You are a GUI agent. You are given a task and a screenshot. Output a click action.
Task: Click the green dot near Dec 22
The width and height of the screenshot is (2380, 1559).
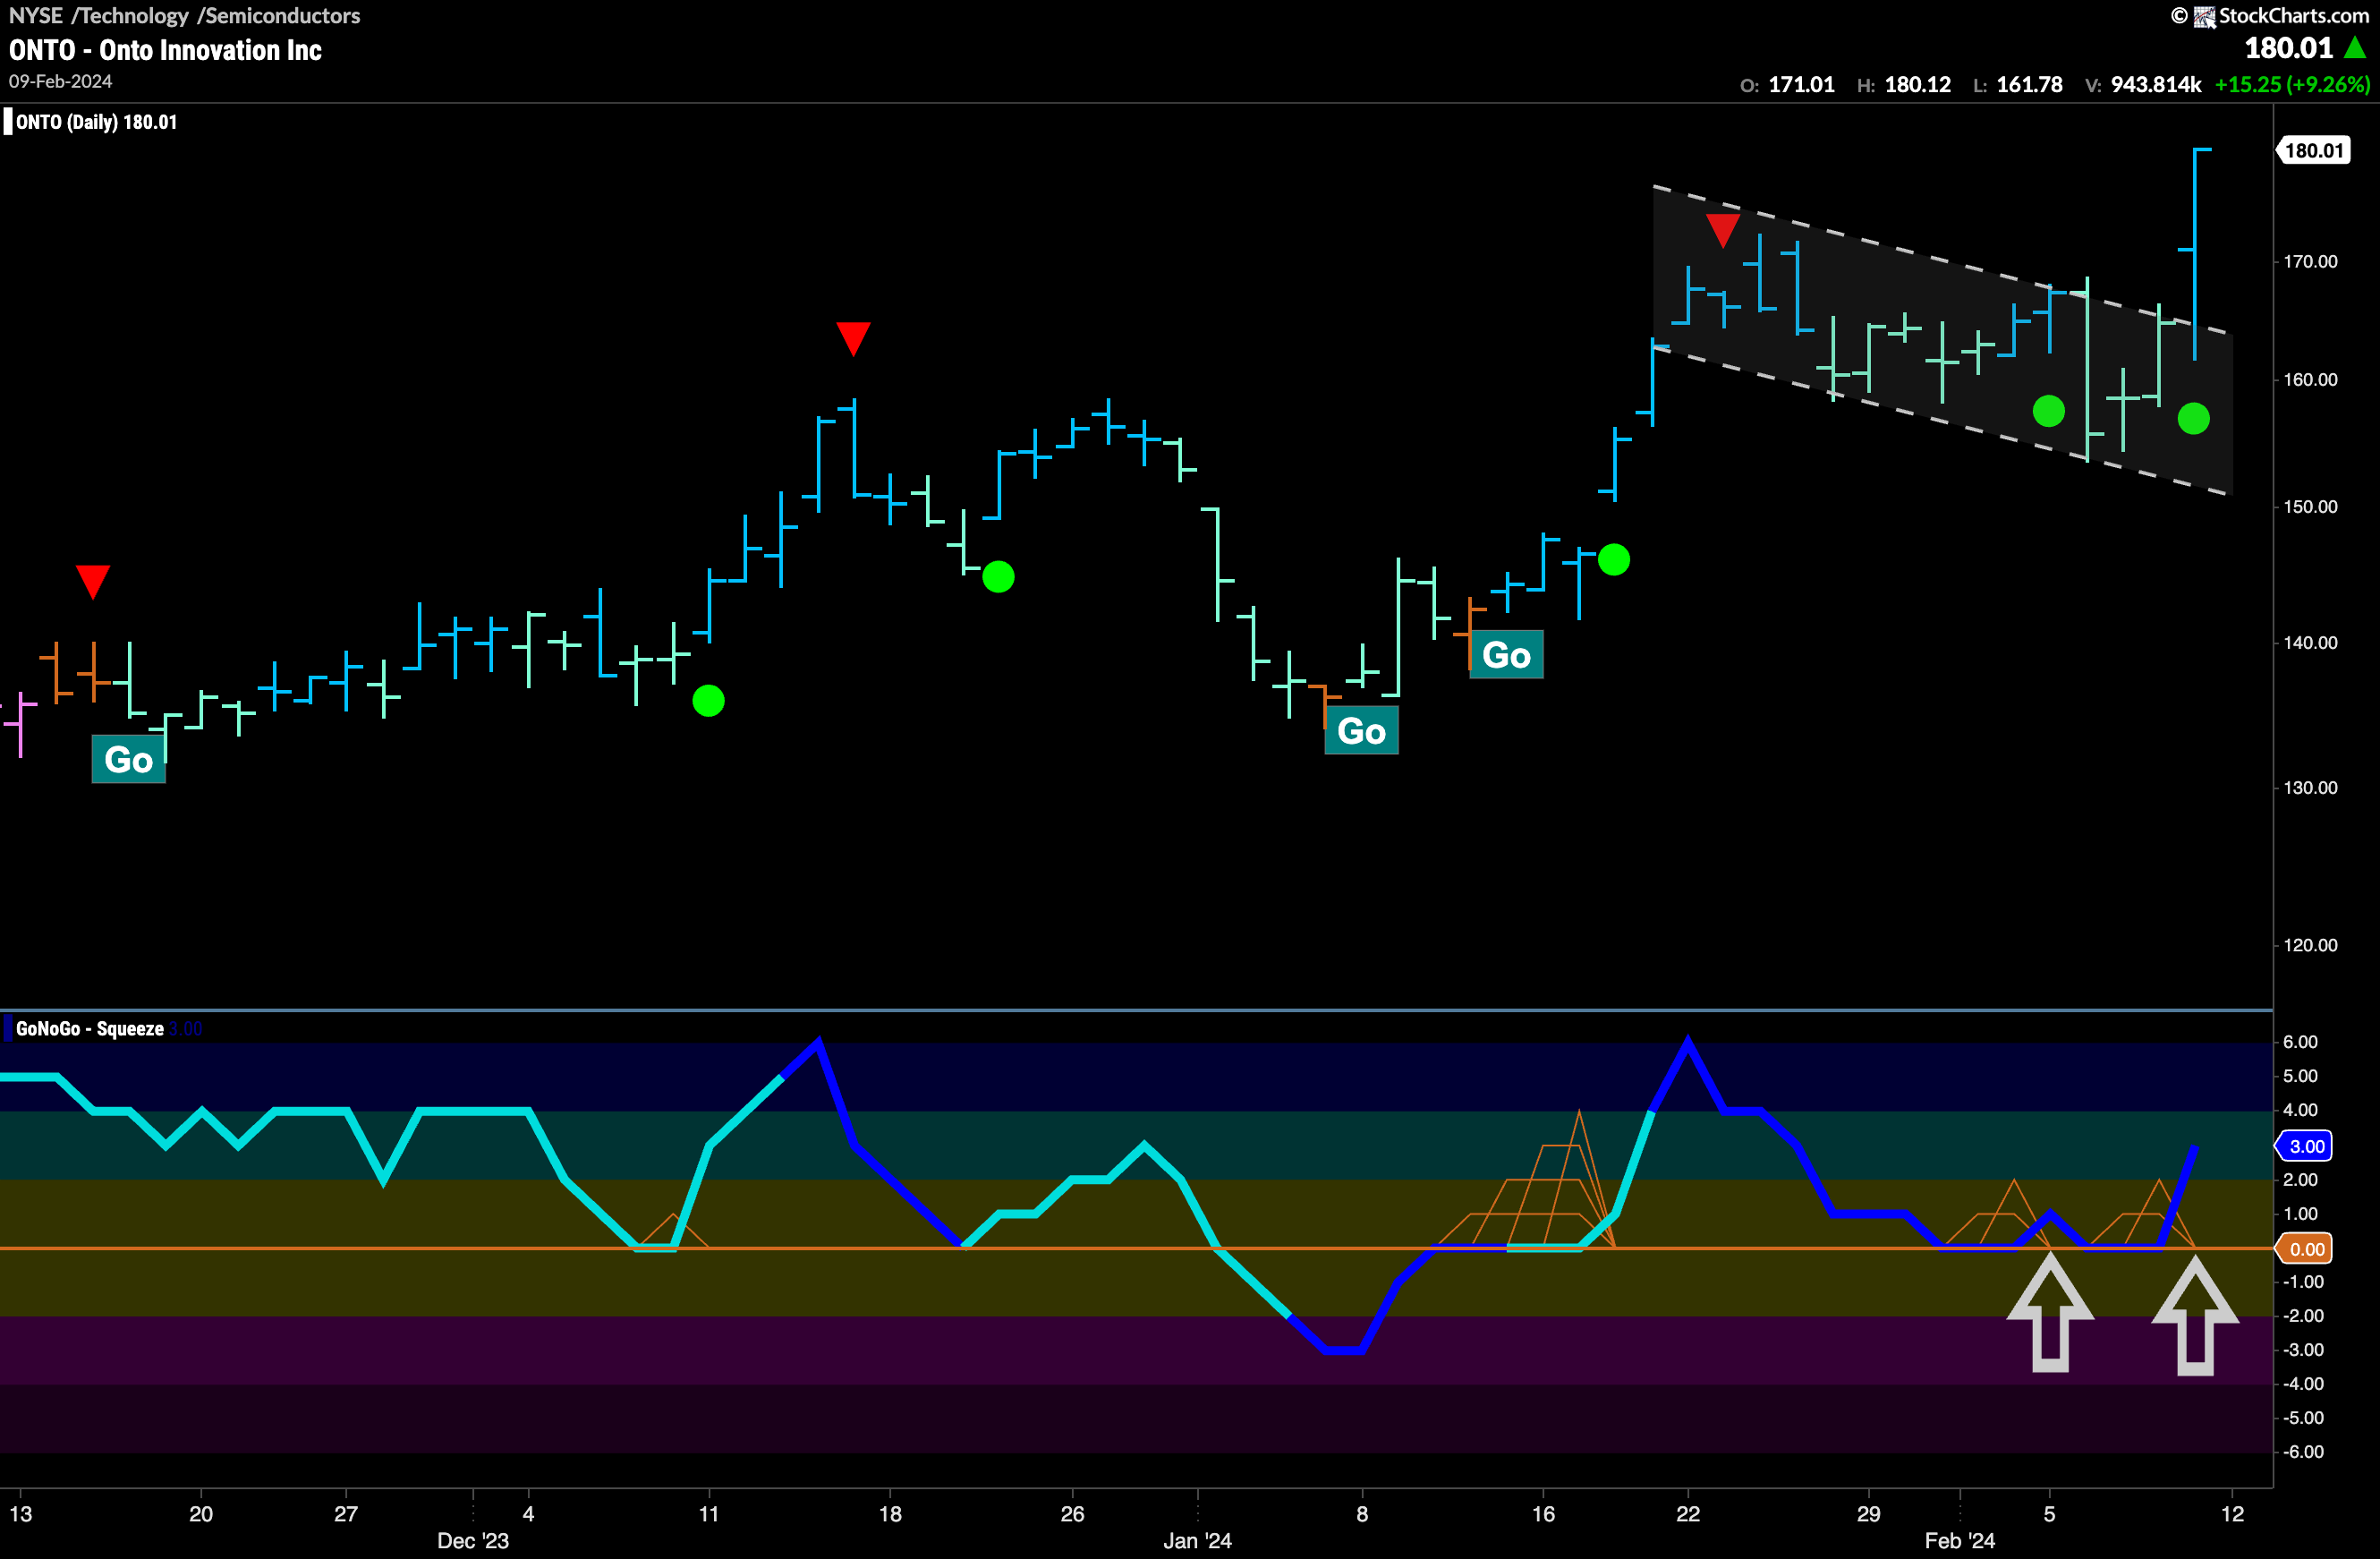(x=998, y=576)
